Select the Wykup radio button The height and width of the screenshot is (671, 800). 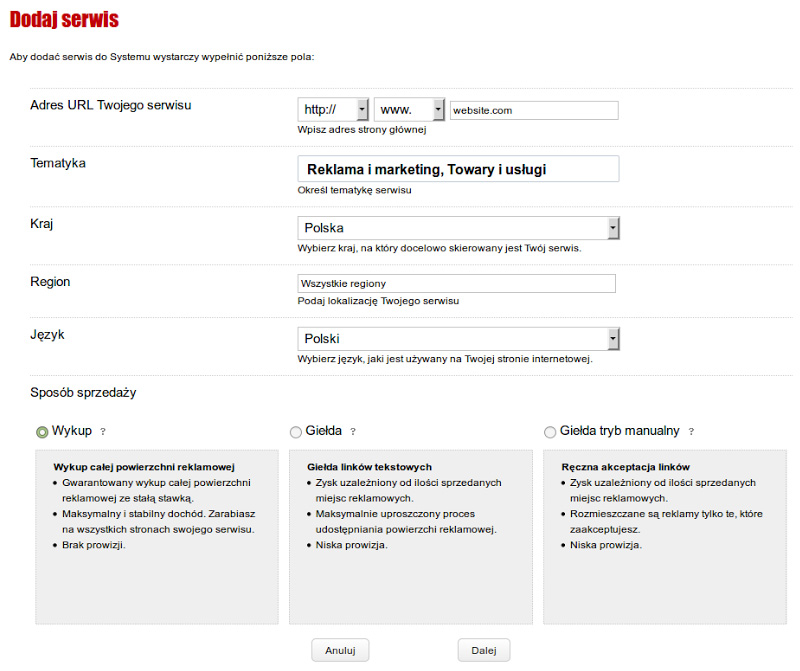point(42,432)
